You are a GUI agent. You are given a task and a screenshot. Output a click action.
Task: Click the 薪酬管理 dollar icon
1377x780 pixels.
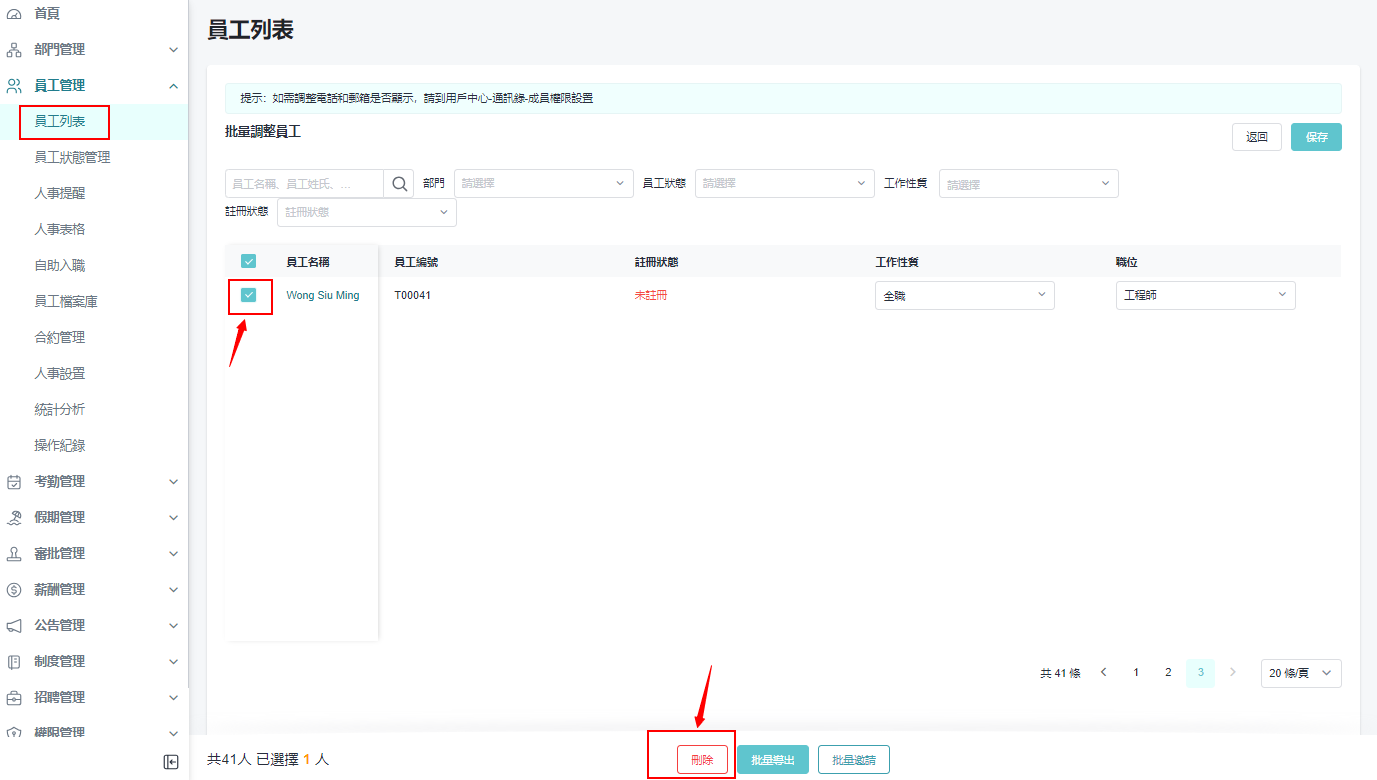[14, 590]
